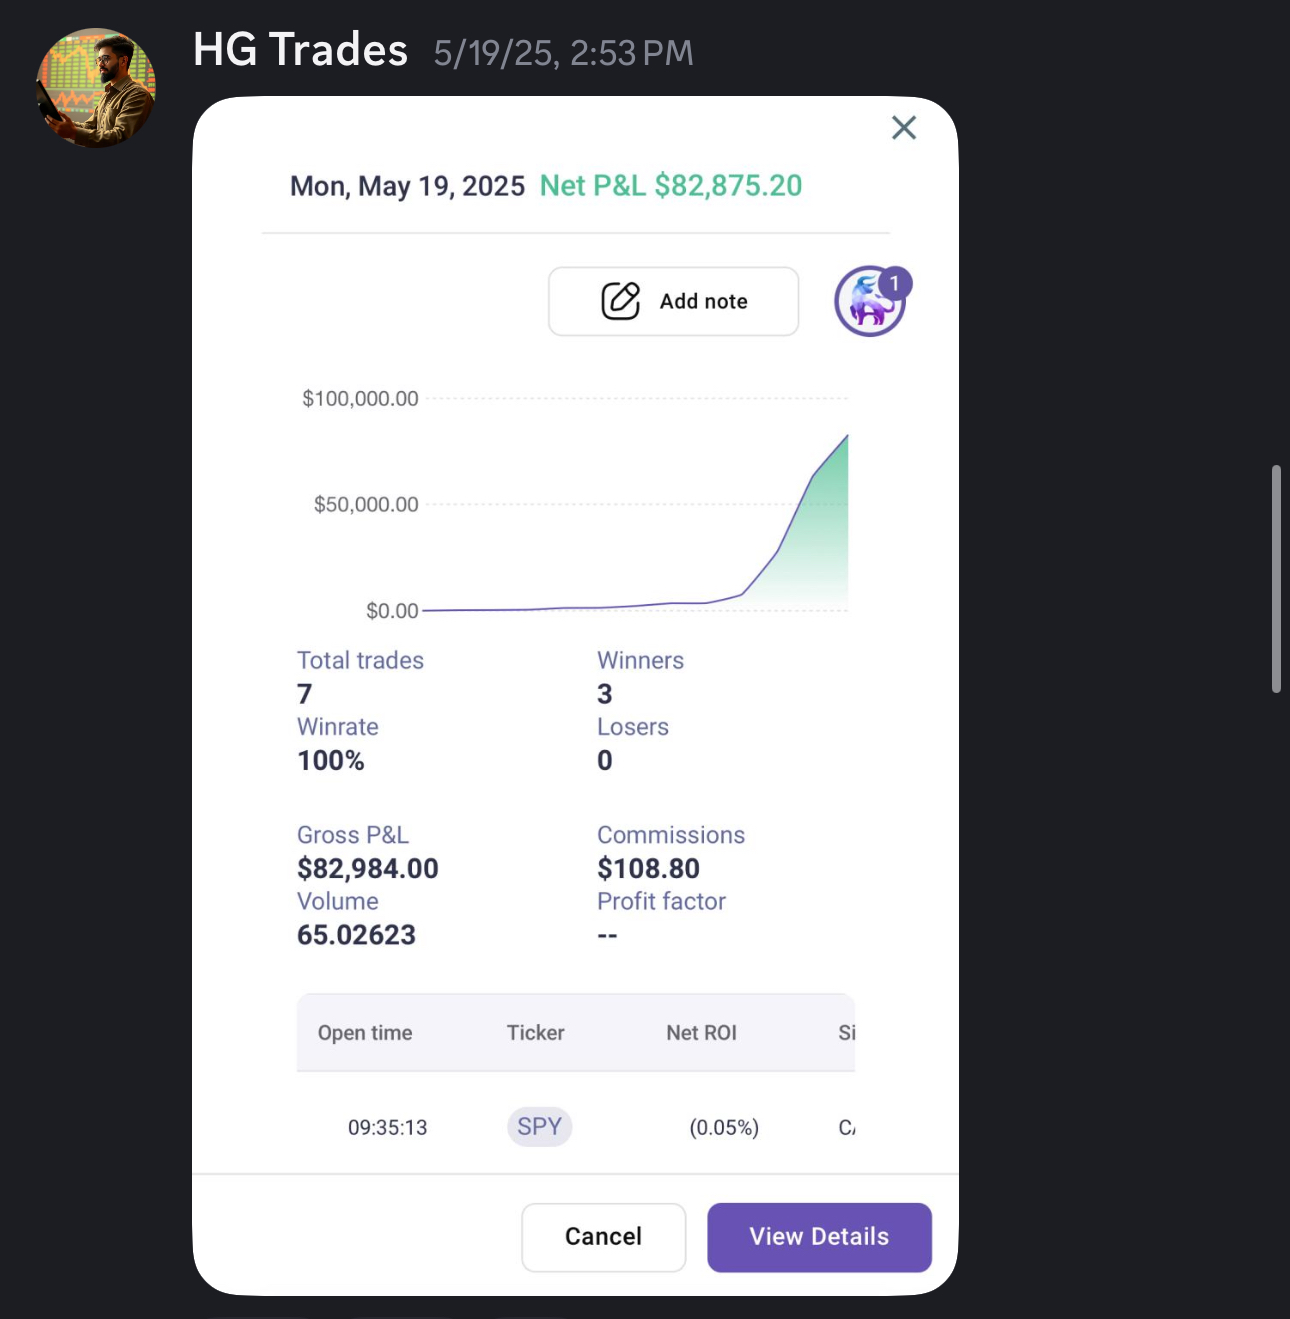This screenshot has height=1319, width=1290.
Task: Click the message timestamp 5/19/25, 2:53 PM
Action: (563, 53)
